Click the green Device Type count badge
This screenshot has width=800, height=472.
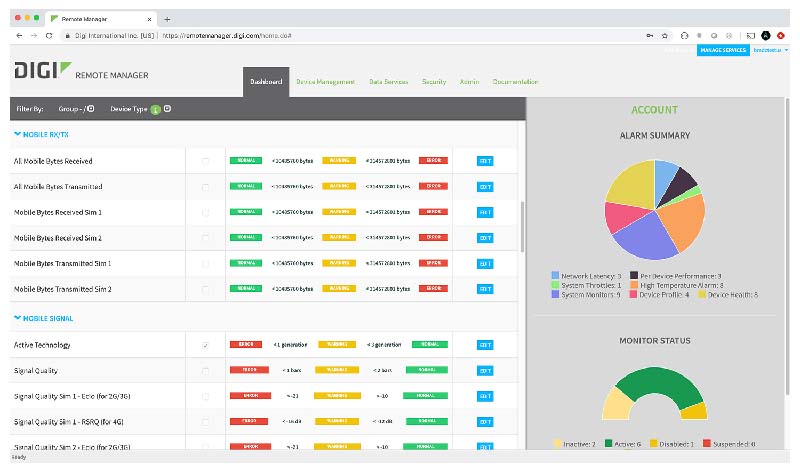pyautogui.click(x=155, y=108)
